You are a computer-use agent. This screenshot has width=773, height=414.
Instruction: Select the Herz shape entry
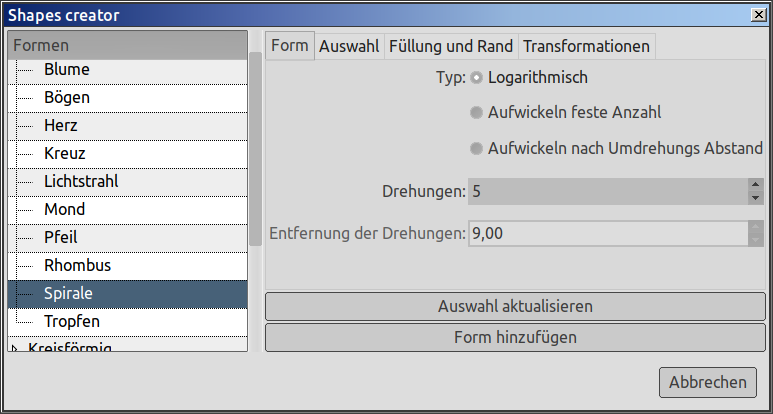click(61, 126)
